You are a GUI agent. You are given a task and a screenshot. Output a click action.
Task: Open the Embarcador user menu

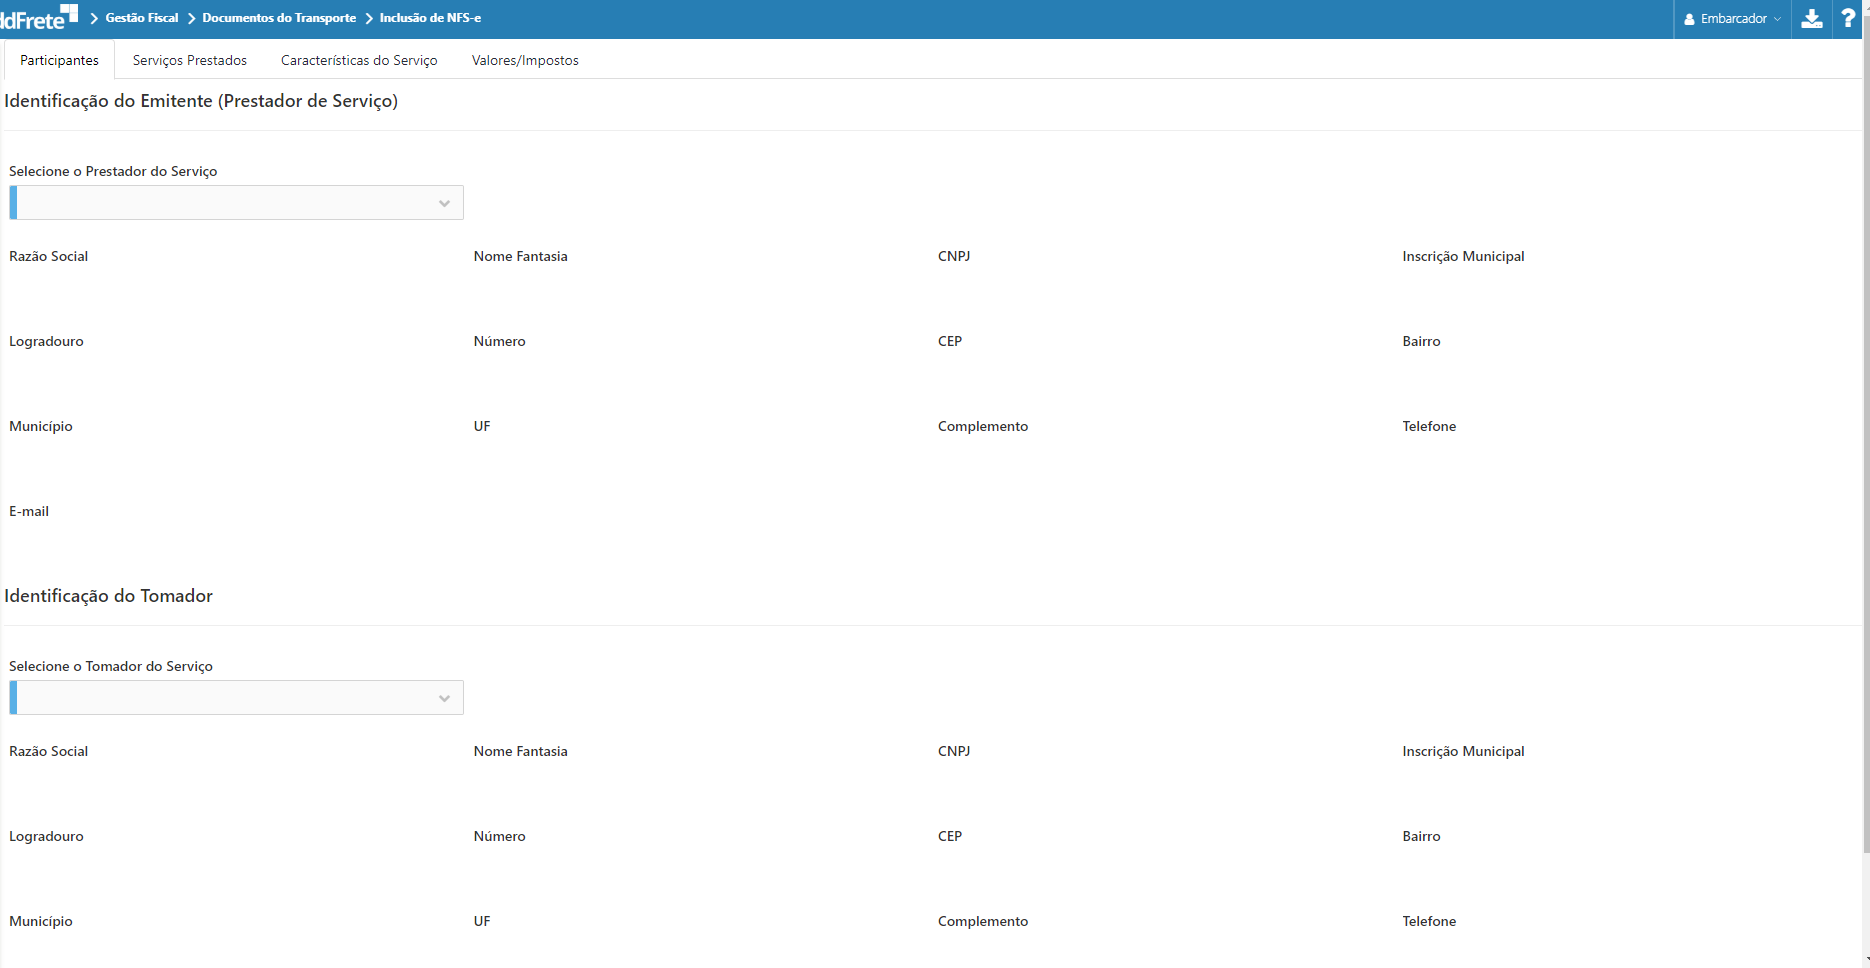pos(1733,19)
